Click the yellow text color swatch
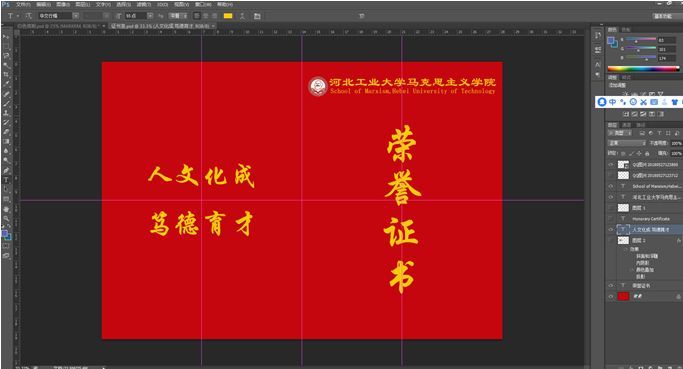The image size is (683, 369). 228,16
